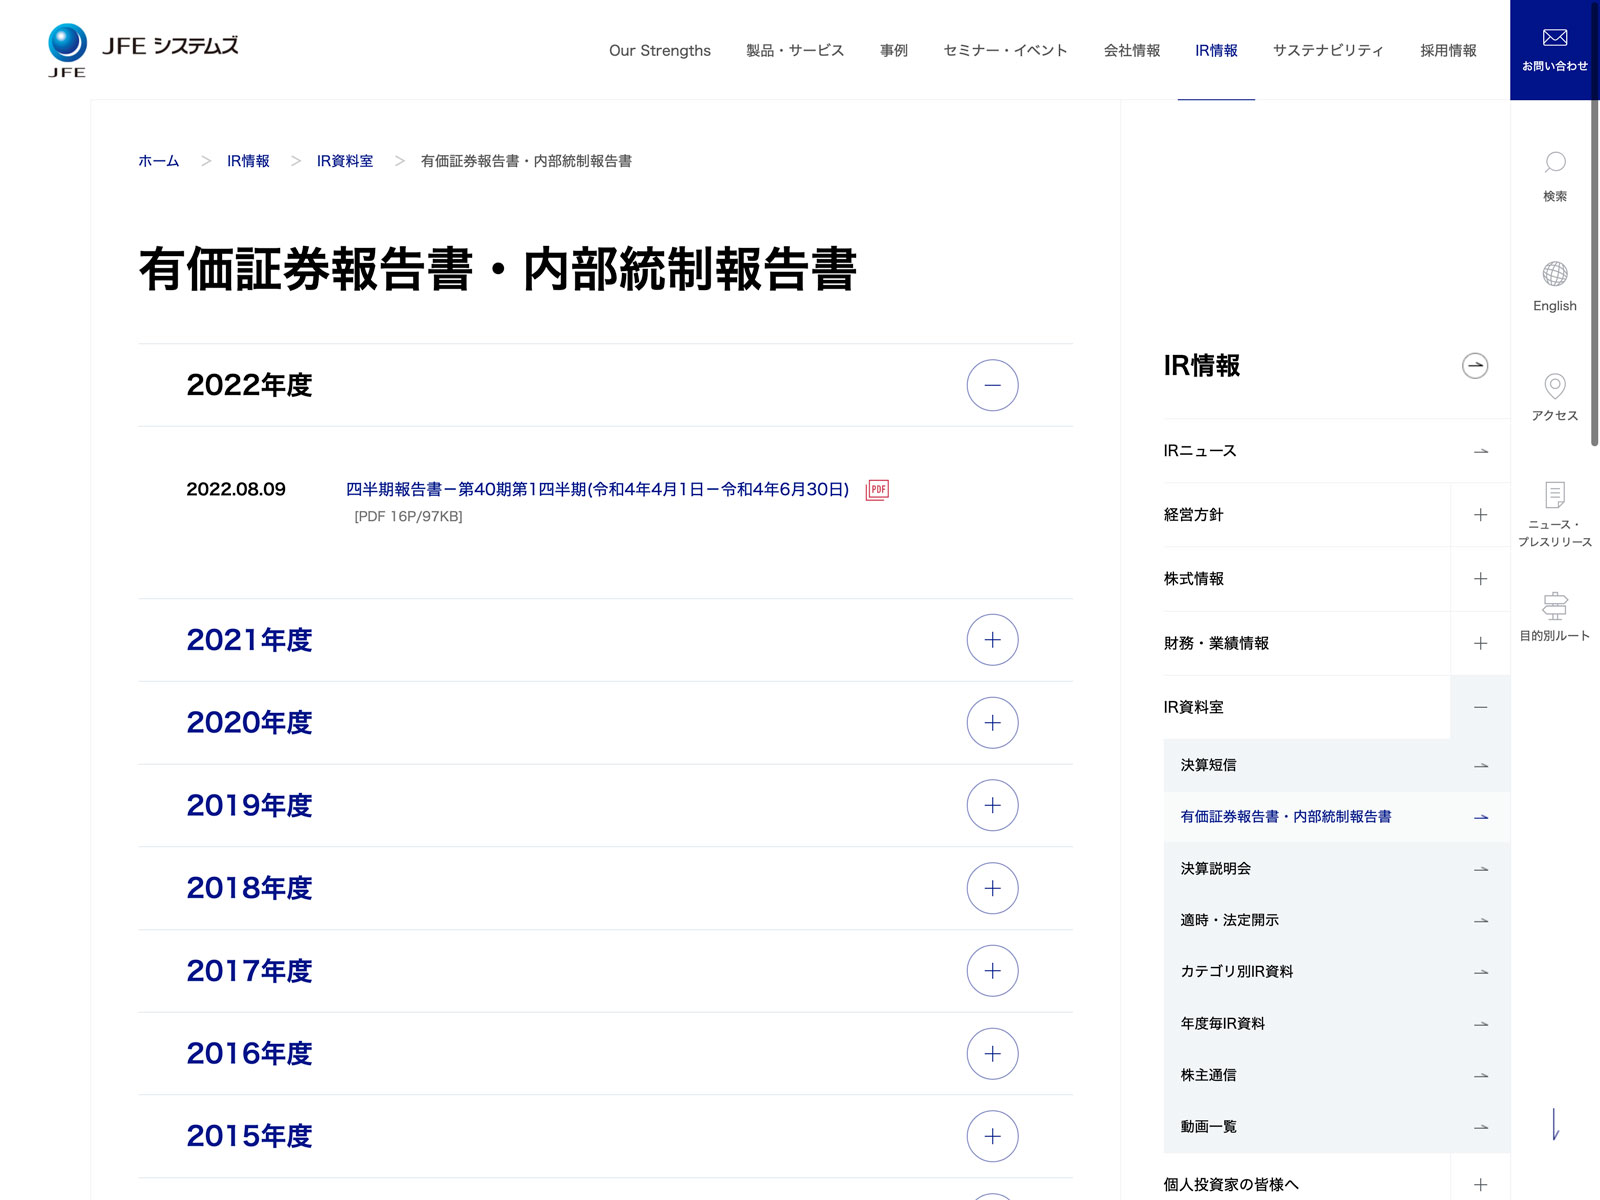The width and height of the screenshot is (1600, 1200).
Task: Collapse the 2022年度 section with minus button
Action: [x=992, y=385]
